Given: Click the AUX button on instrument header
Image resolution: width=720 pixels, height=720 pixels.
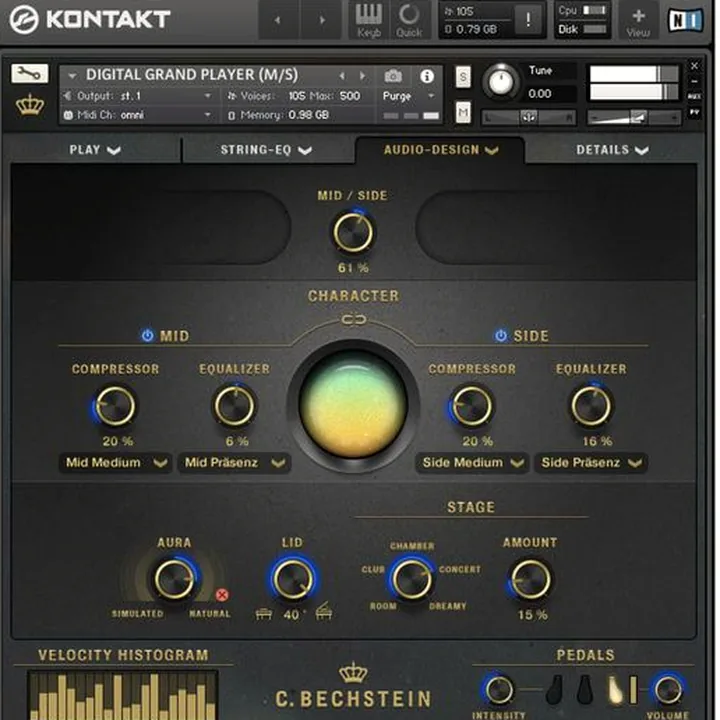Looking at the screenshot, I should 694,96.
